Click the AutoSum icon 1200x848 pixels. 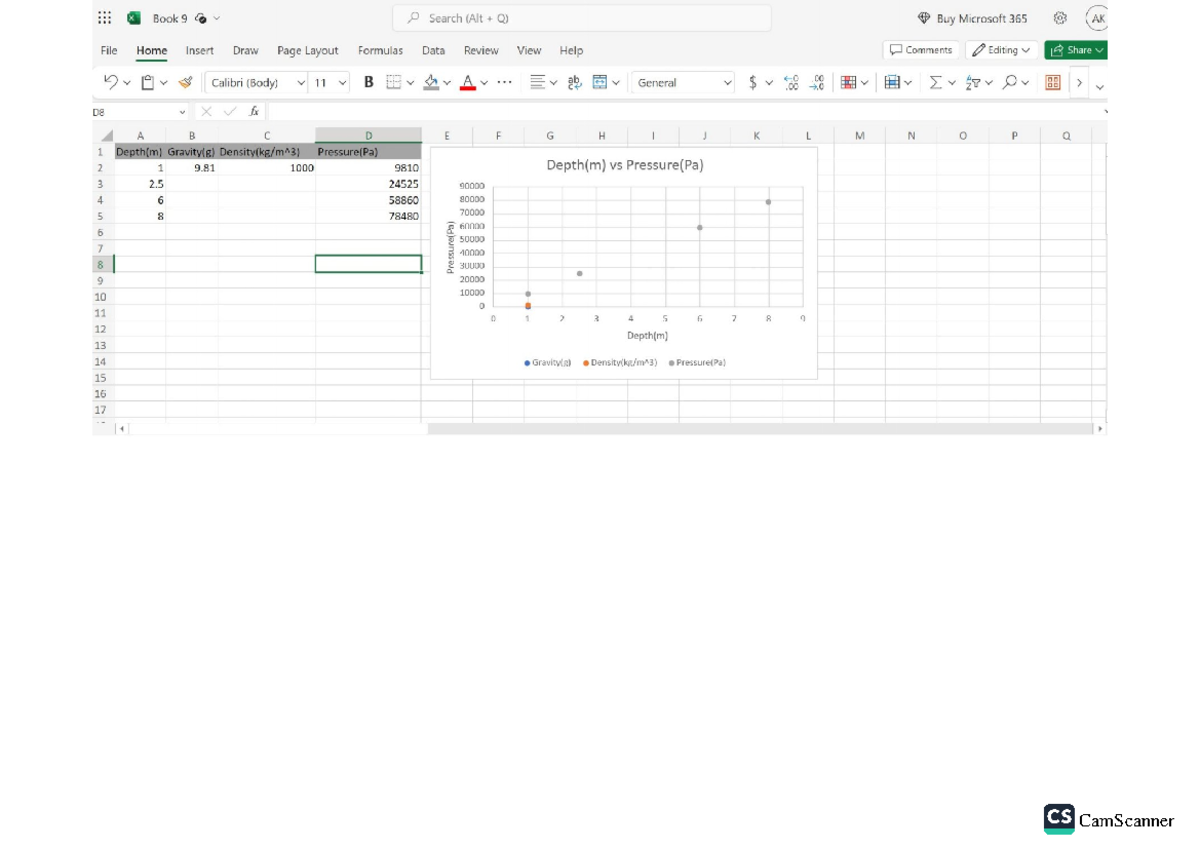click(936, 82)
